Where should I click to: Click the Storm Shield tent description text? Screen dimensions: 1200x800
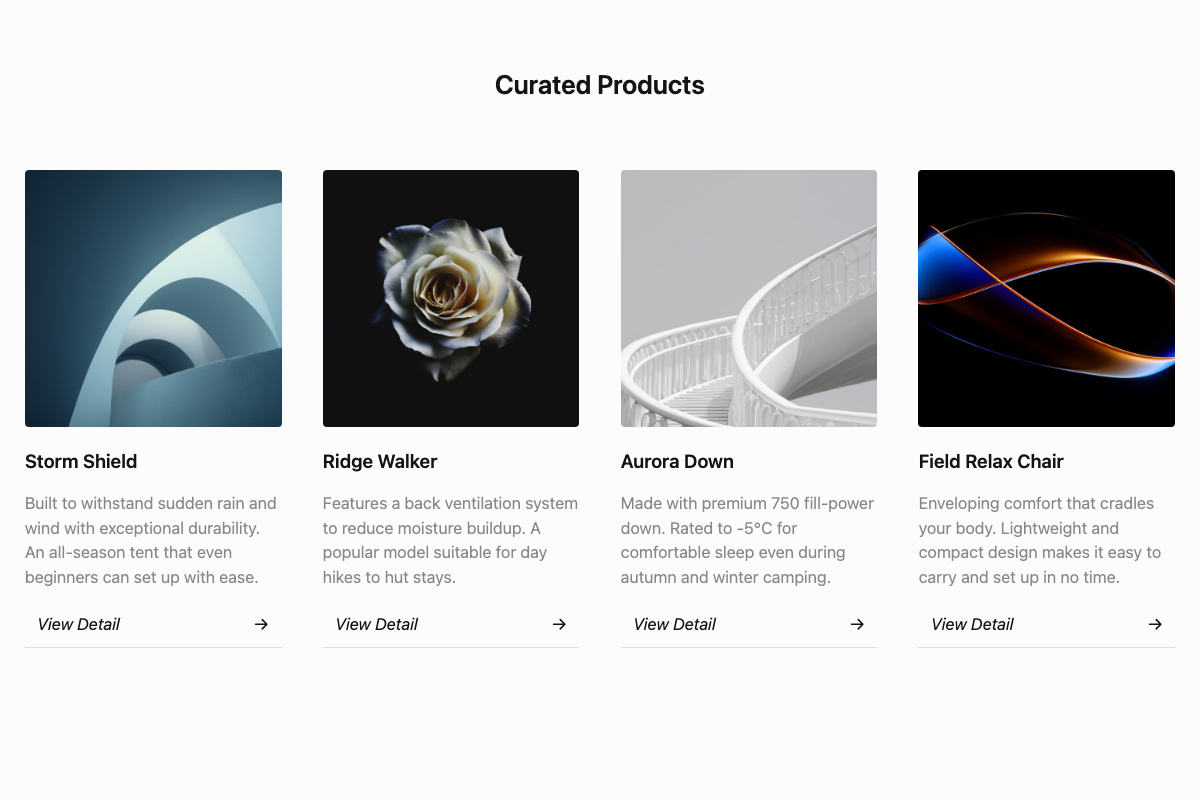pos(150,540)
